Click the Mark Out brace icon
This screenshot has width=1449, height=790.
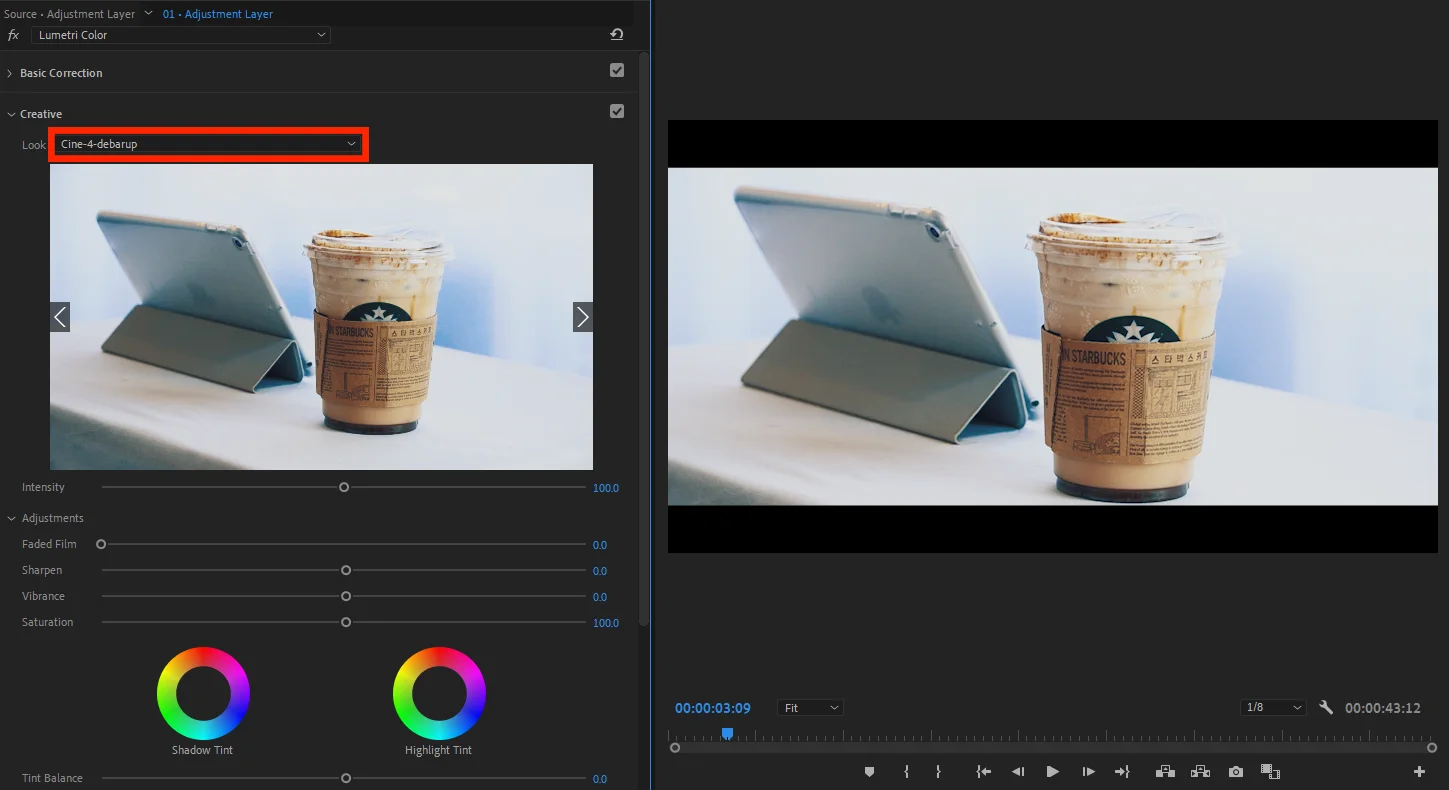(x=938, y=772)
